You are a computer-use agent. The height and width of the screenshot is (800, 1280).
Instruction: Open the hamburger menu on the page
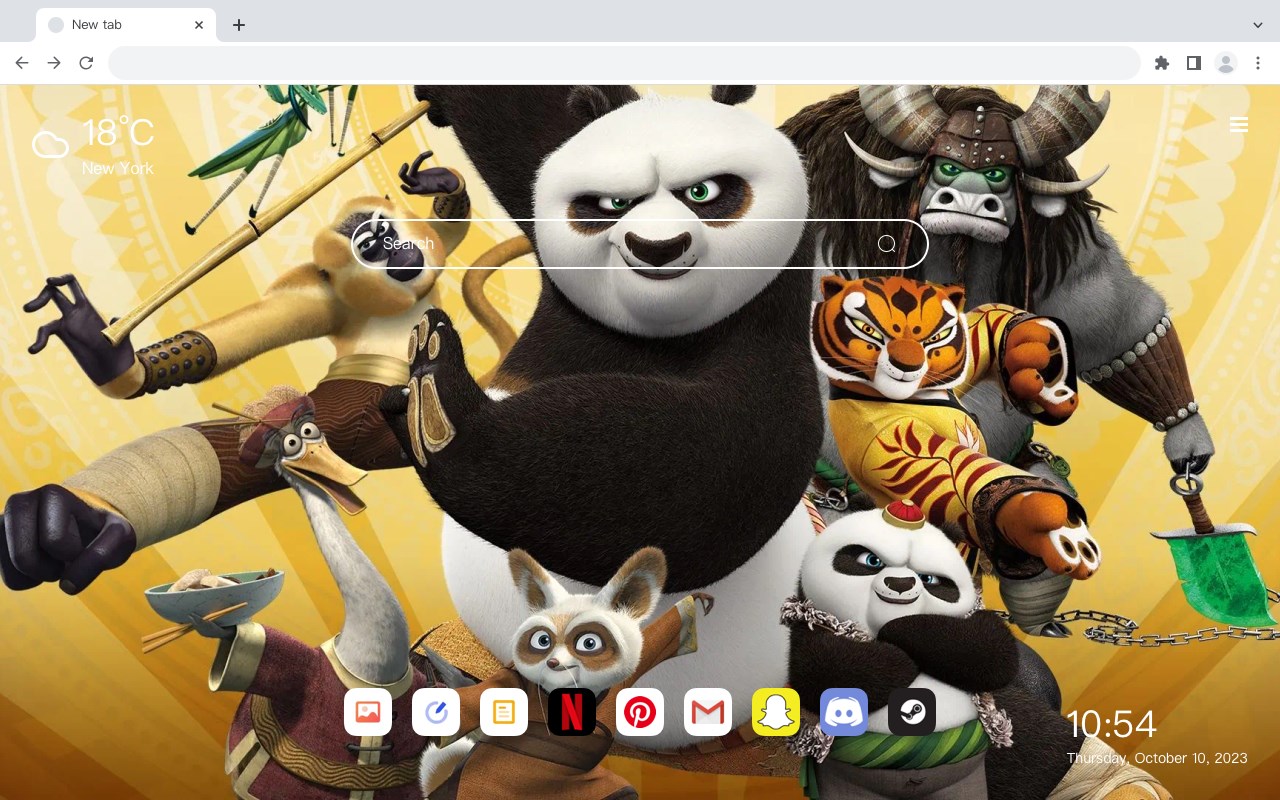1239,125
